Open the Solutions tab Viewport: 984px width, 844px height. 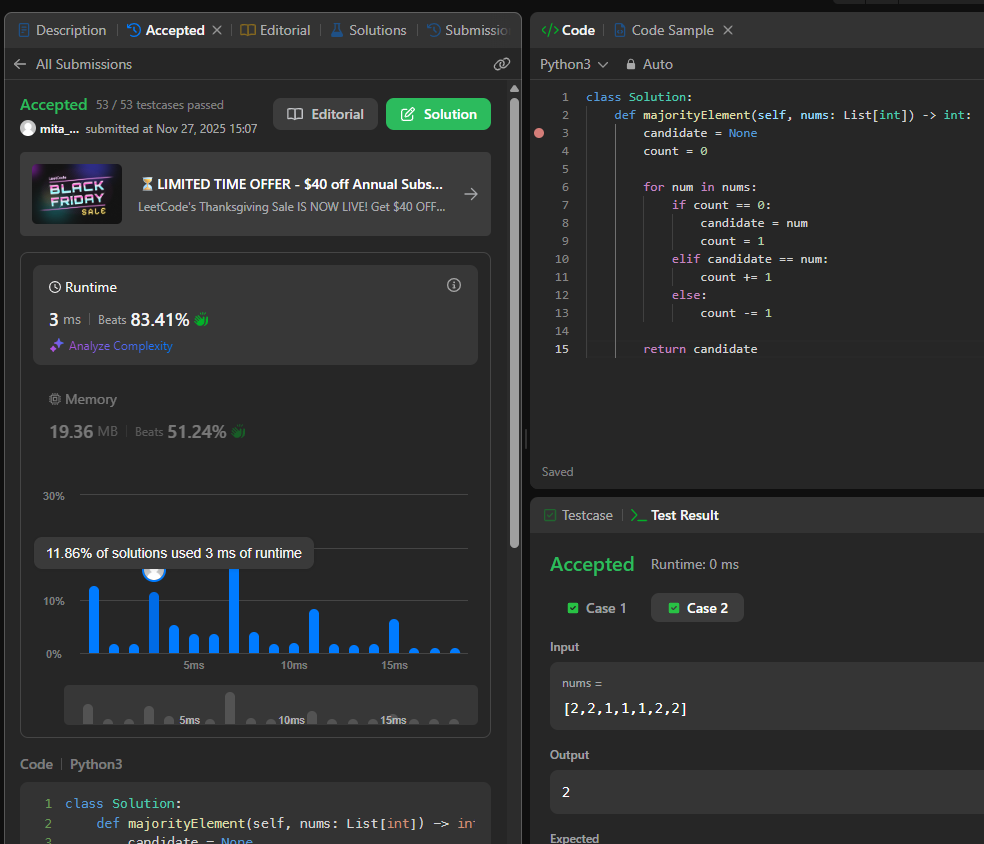pos(369,30)
